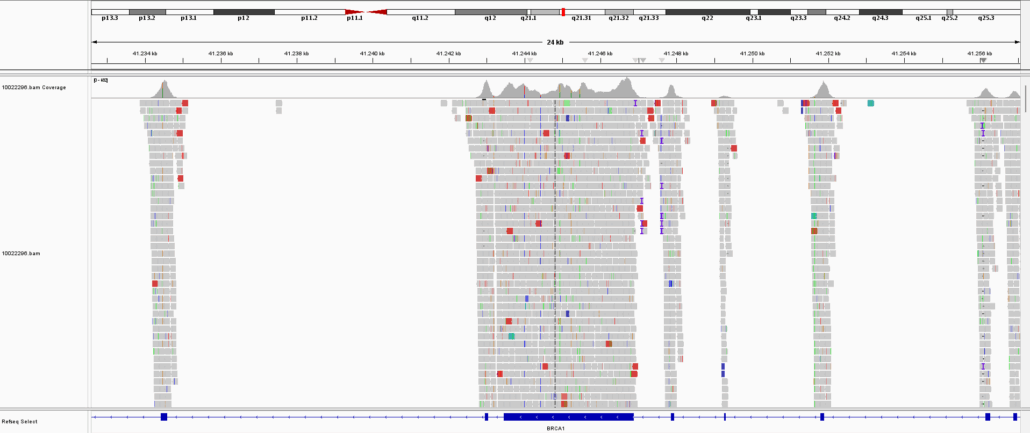
Task: Click the red centromere marker on ideogram
Action: pos(366,12)
